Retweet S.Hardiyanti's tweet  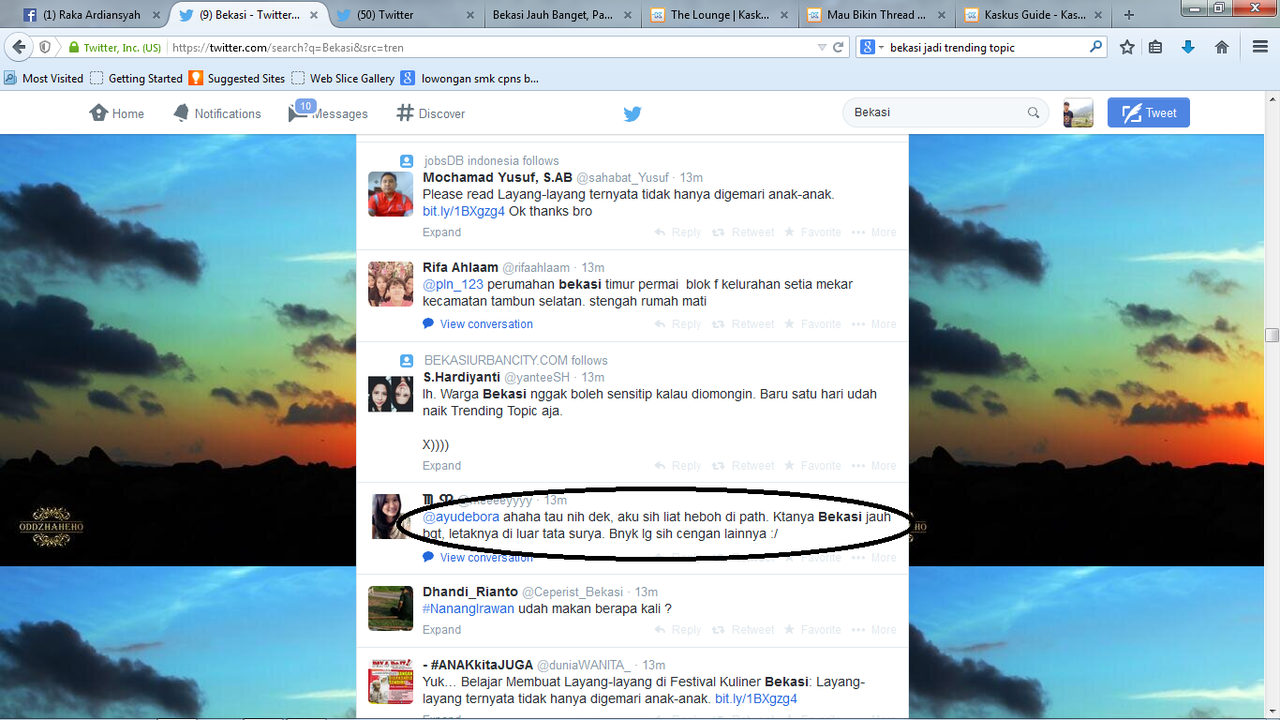743,466
